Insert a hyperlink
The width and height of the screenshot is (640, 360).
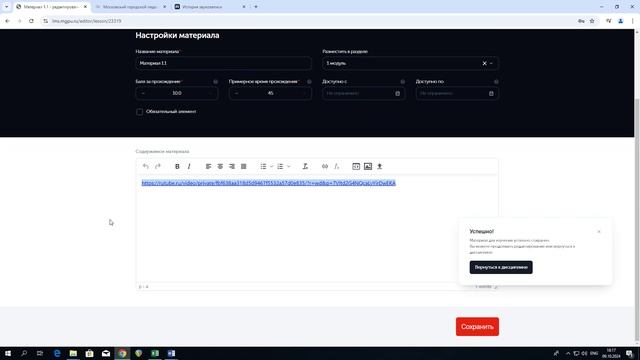point(325,166)
